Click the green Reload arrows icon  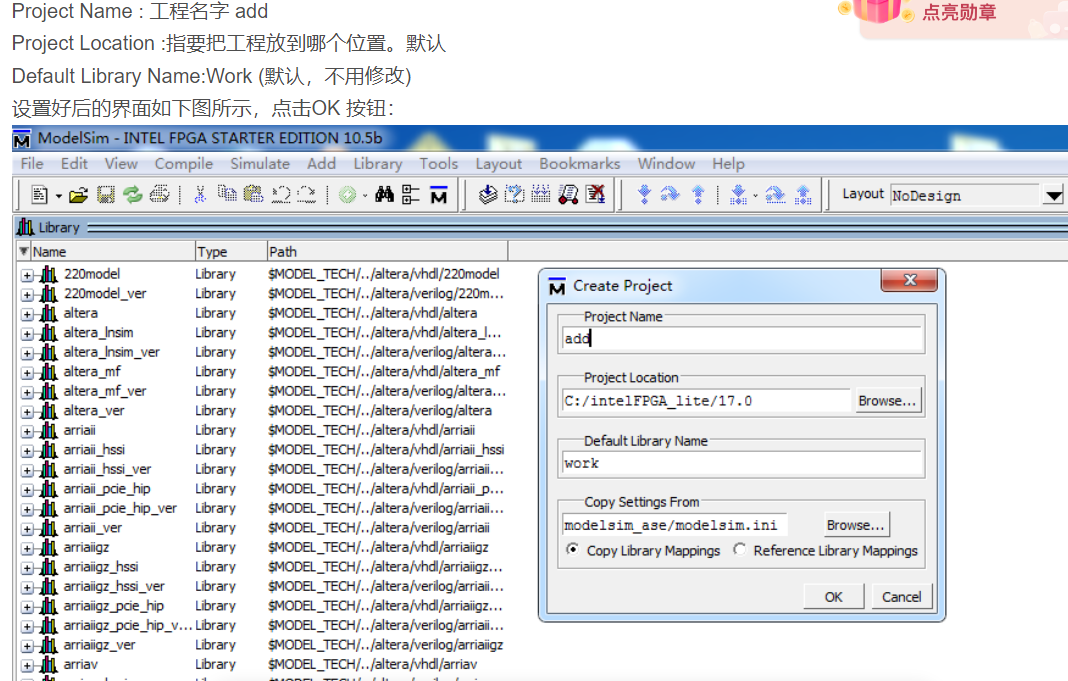coord(133,195)
